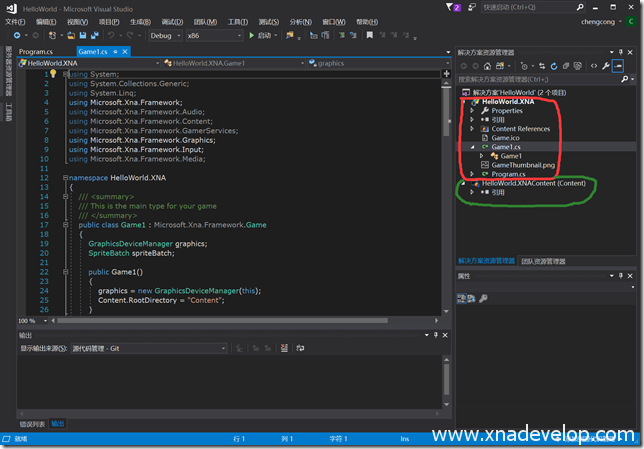Click the categorized view icon in Properties panel
This screenshot has width=644, height=449.
463,298
